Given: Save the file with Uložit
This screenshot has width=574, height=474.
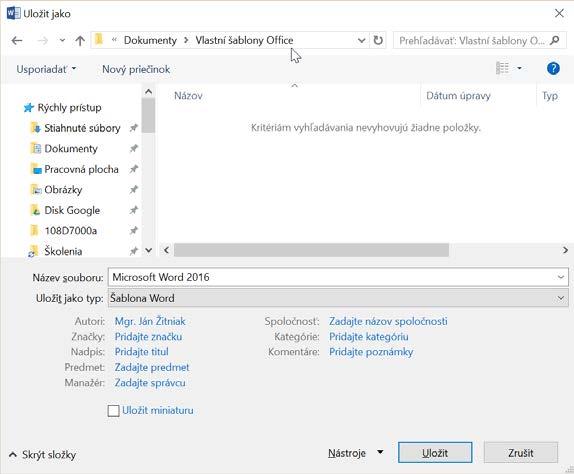Looking at the screenshot, I should tap(435, 453).
